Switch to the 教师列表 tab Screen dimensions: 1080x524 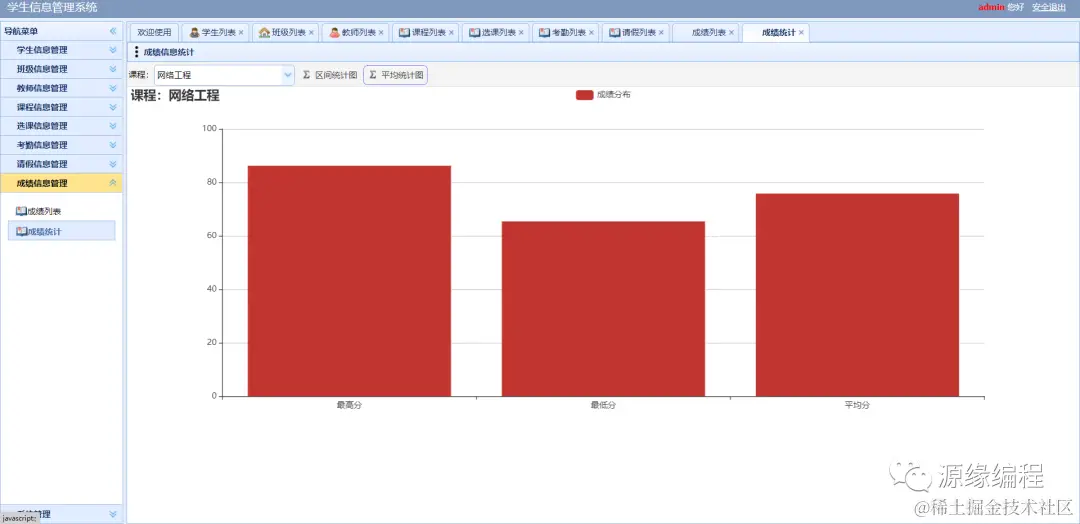point(354,32)
